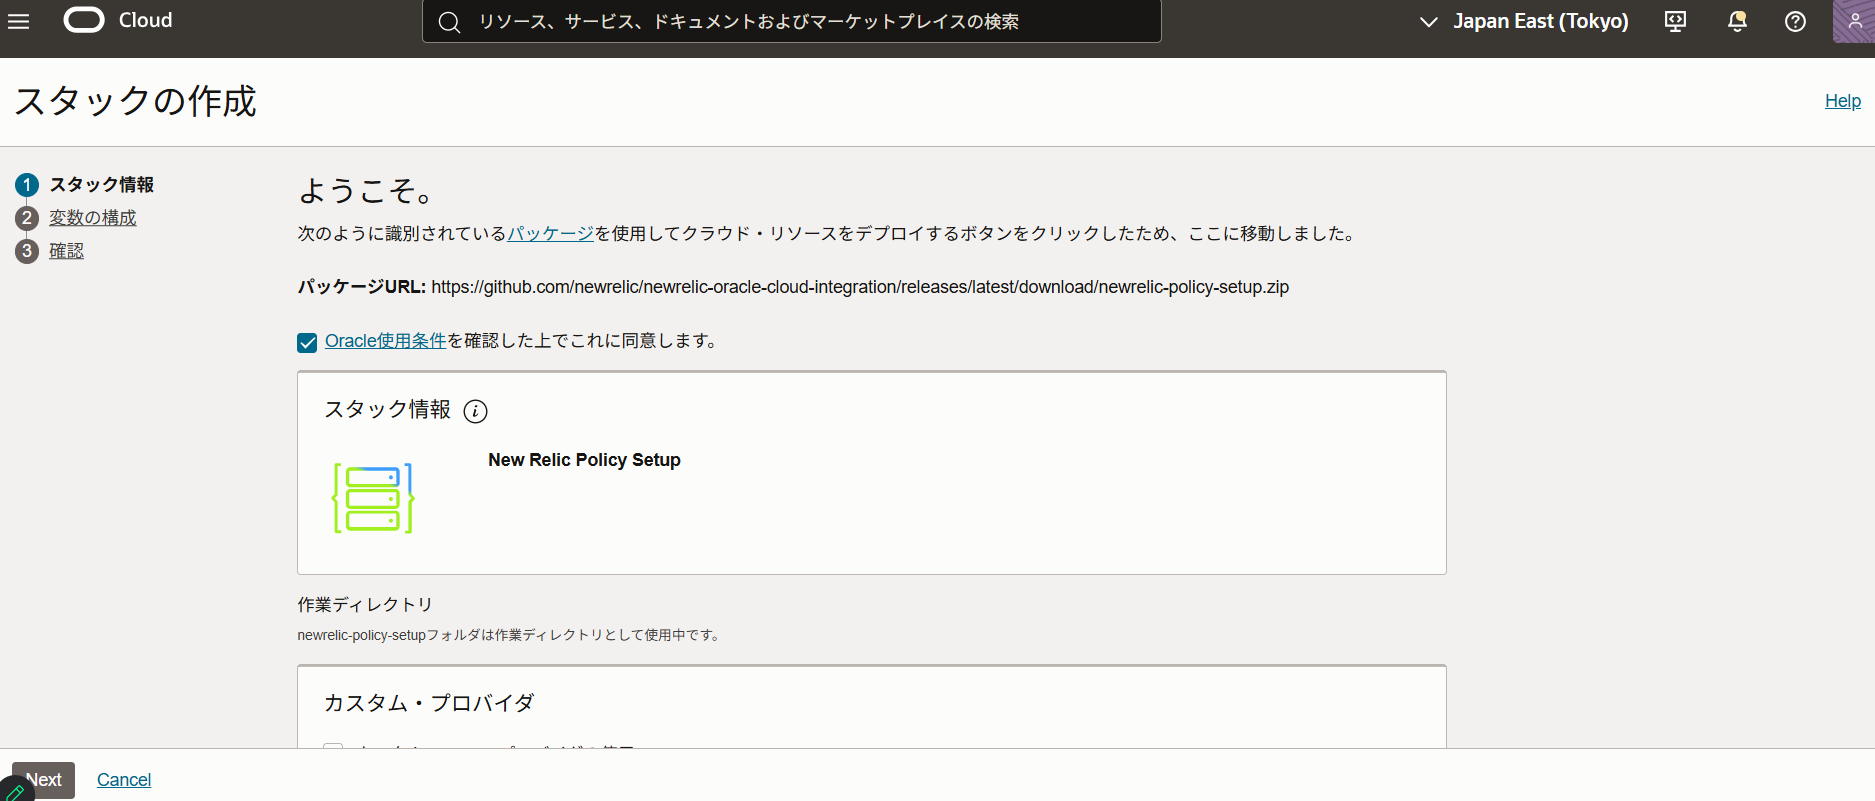Open the user profile avatar menu
This screenshot has width=1875, height=801.
[1853, 21]
